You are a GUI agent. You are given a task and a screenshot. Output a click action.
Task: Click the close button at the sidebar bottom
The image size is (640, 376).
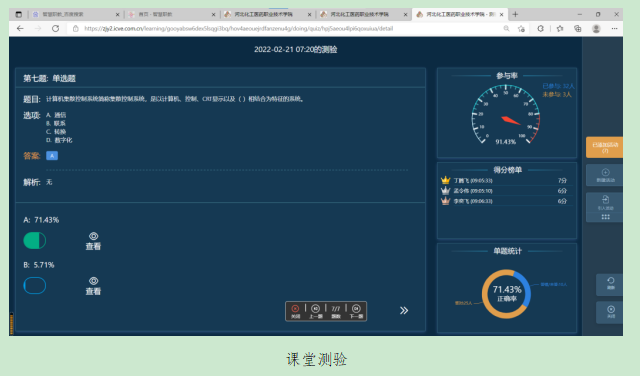tap(610, 312)
